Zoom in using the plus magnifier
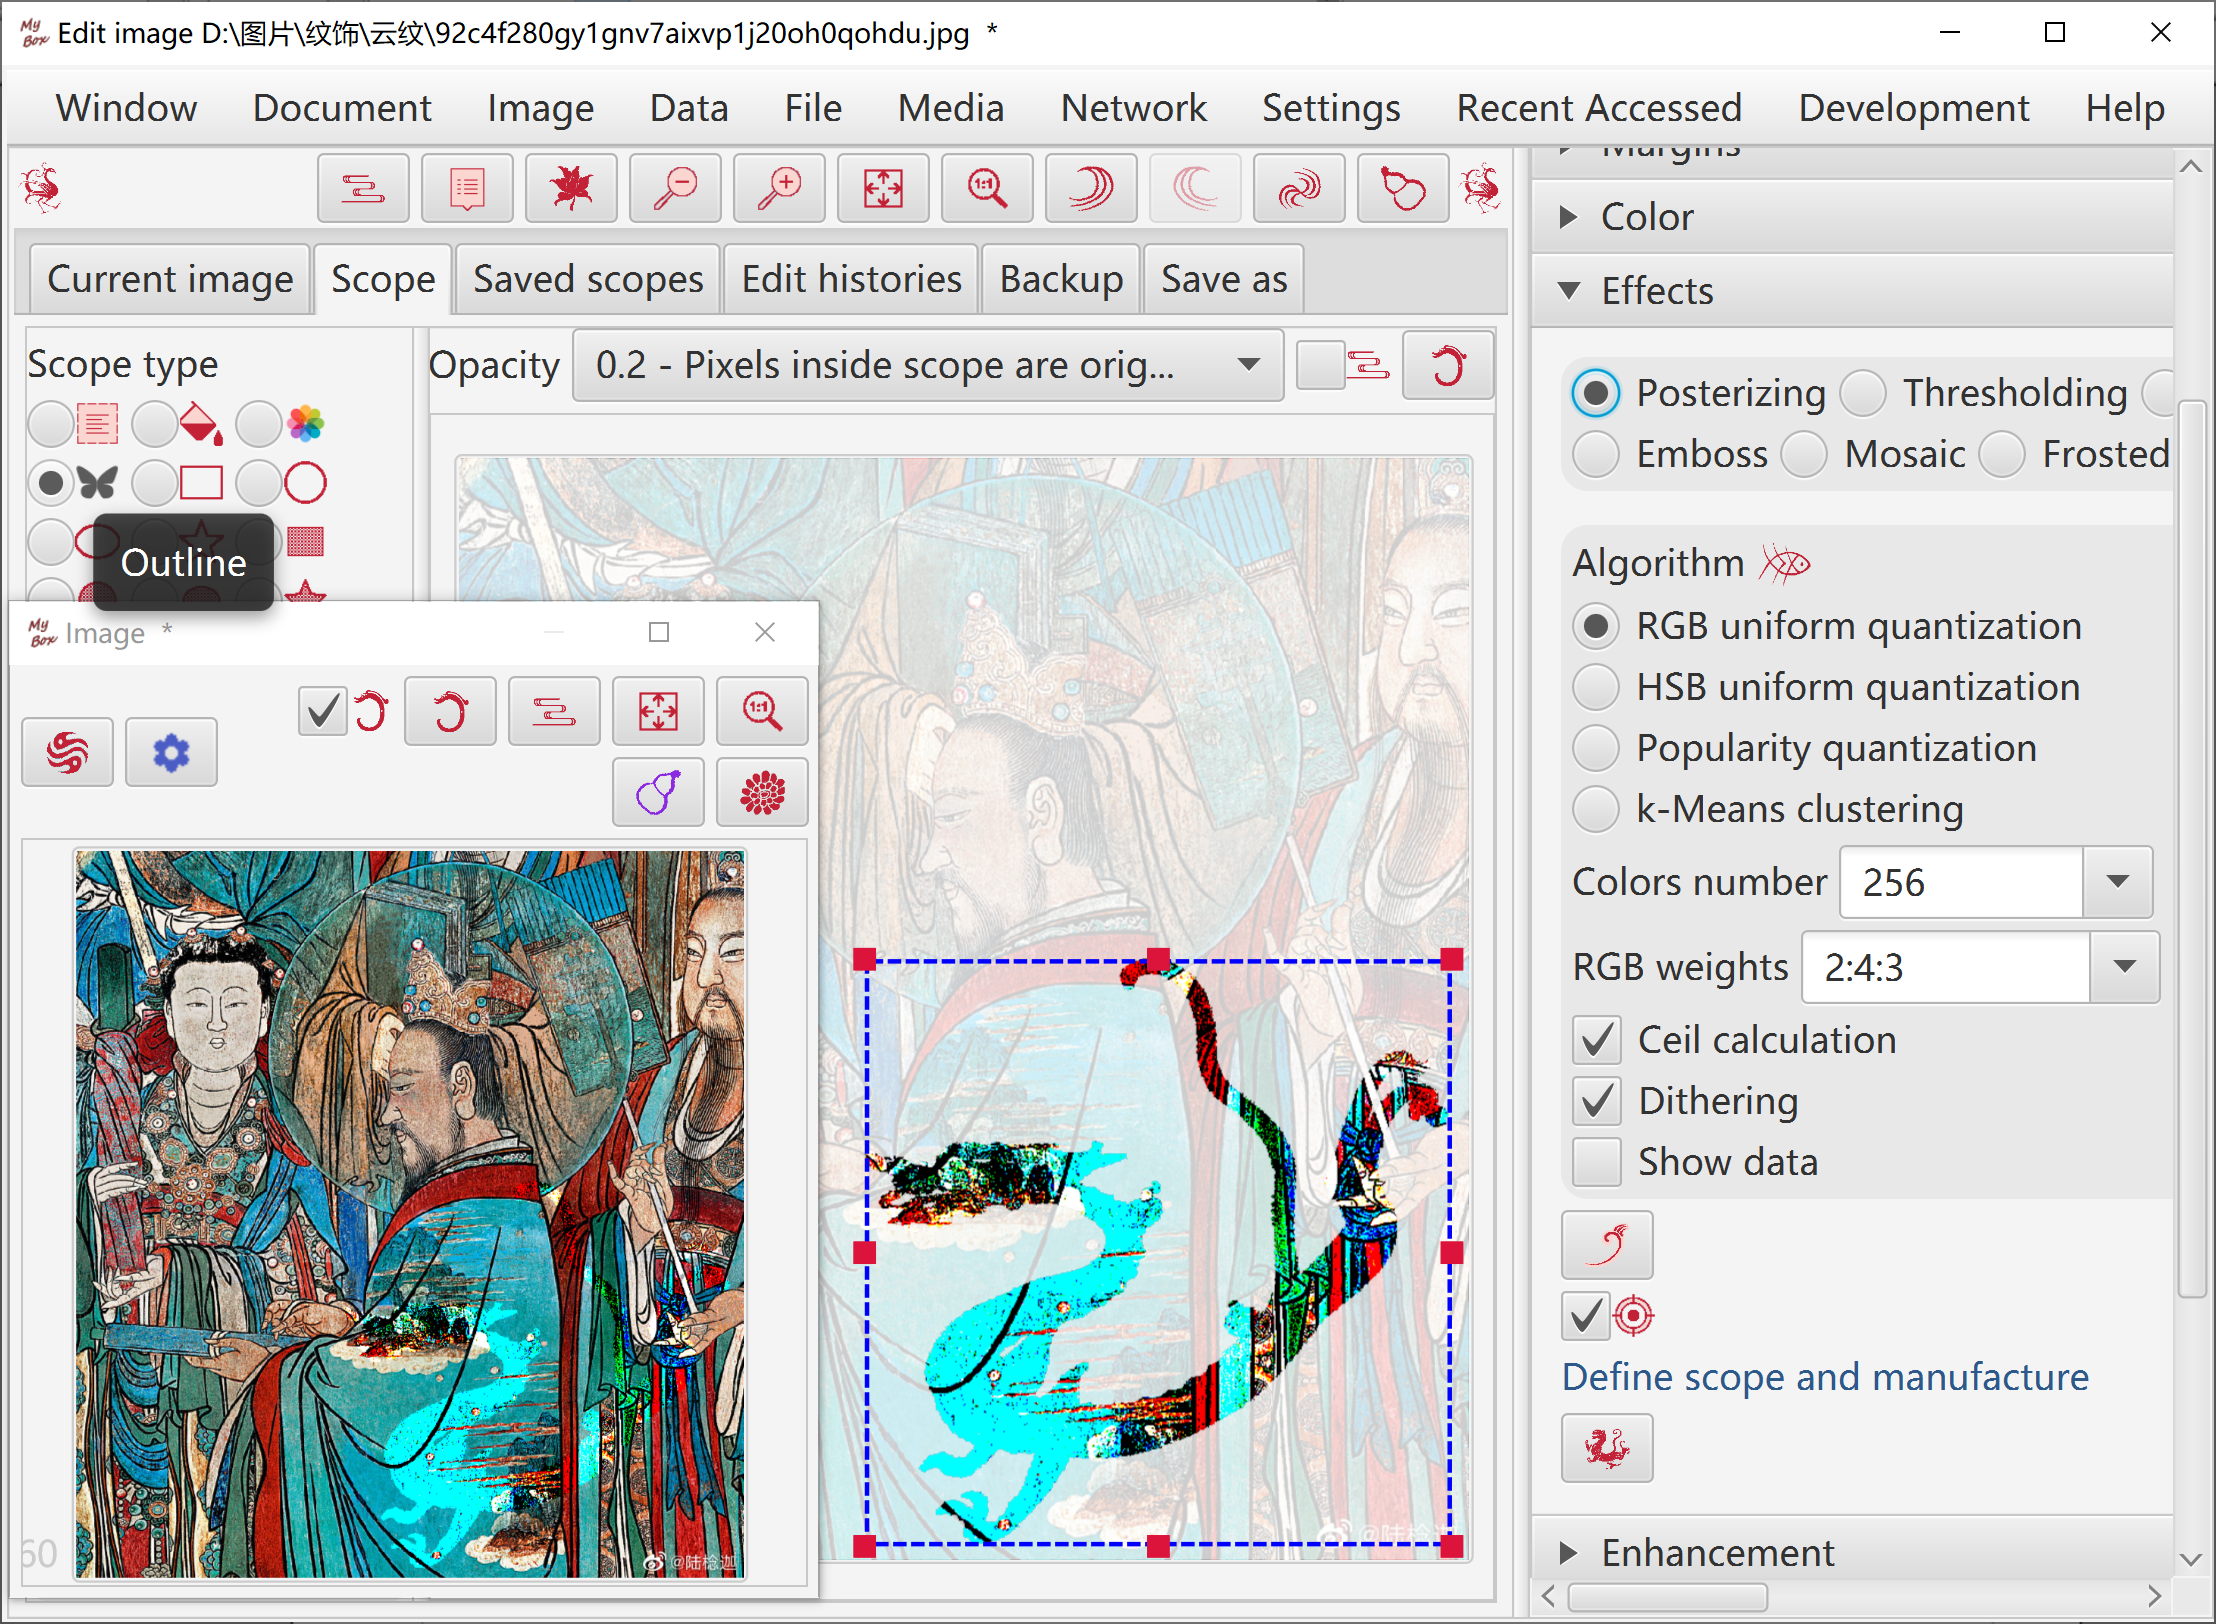This screenshot has width=2216, height=1624. click(779, 188)
